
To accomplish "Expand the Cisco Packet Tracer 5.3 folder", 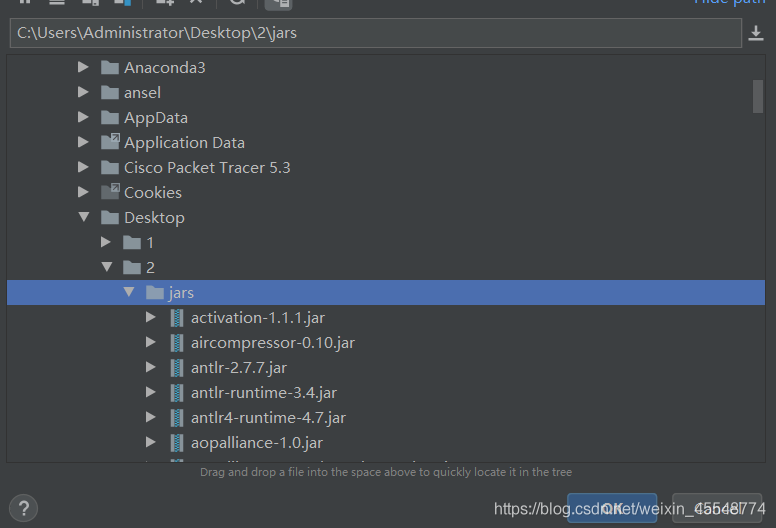I will (x=83, y=167).
